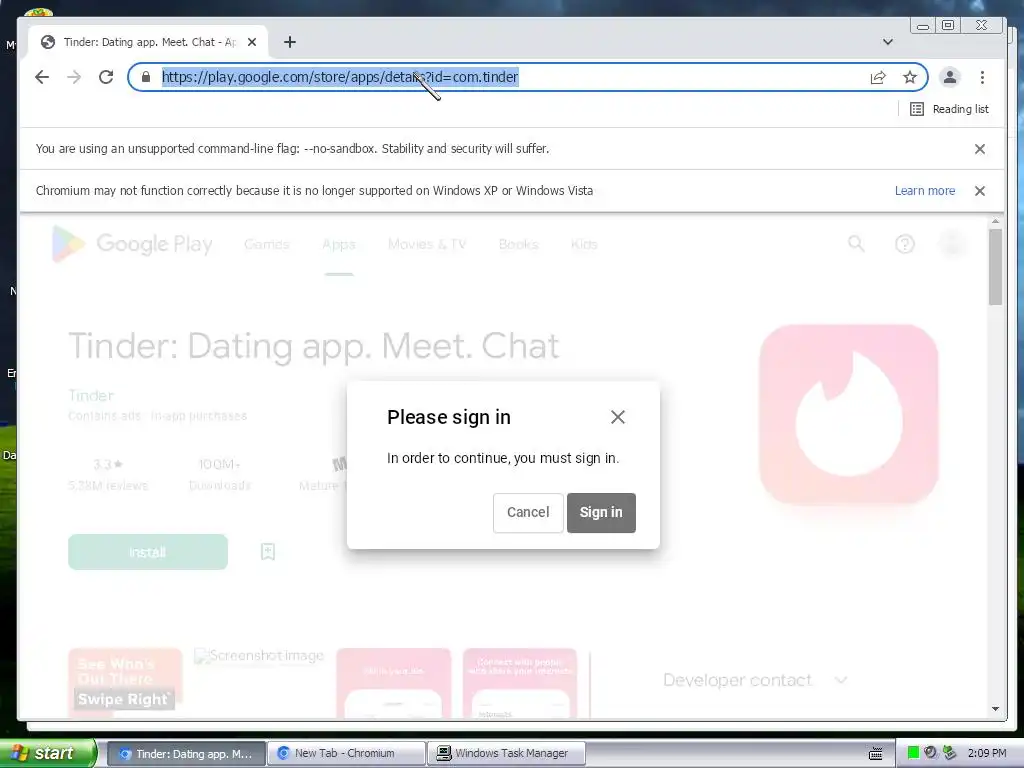Click the 3.3 star rating text

click(x=108, y=464)
